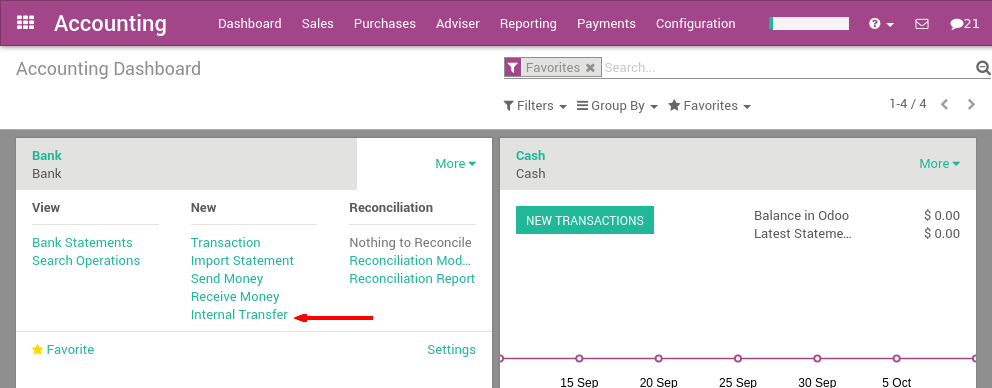Go to the previous page arrow
The width and height of the screenshot is (992, 388).
tap(945, 104)
